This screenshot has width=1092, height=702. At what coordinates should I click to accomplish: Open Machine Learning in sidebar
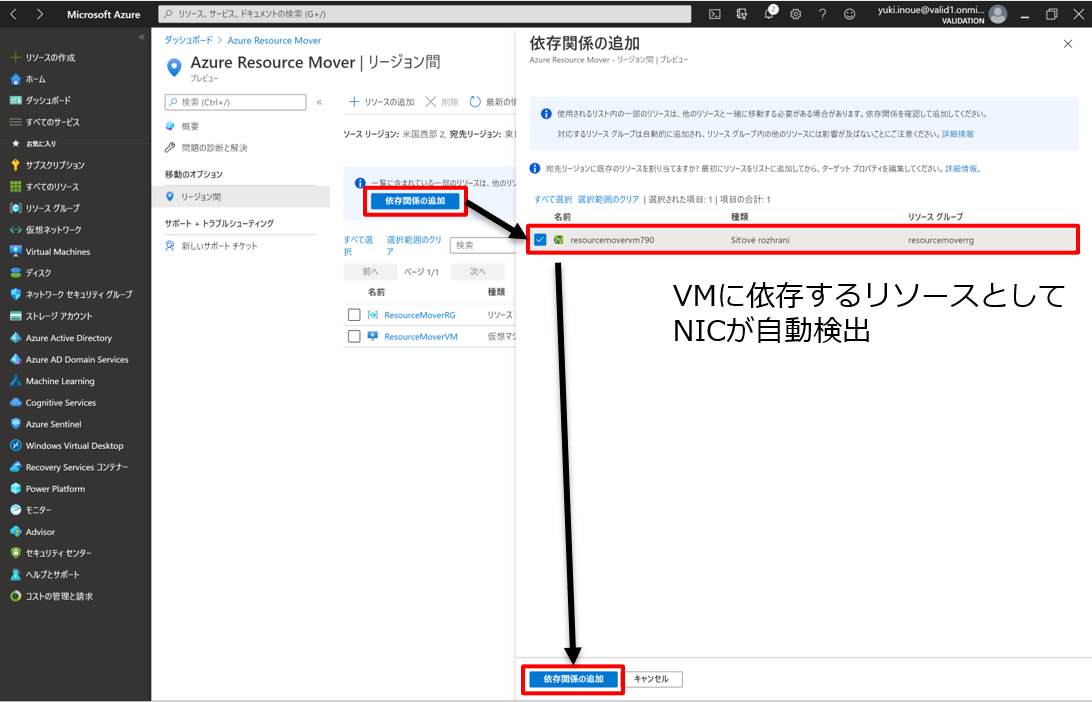point(52,381)
